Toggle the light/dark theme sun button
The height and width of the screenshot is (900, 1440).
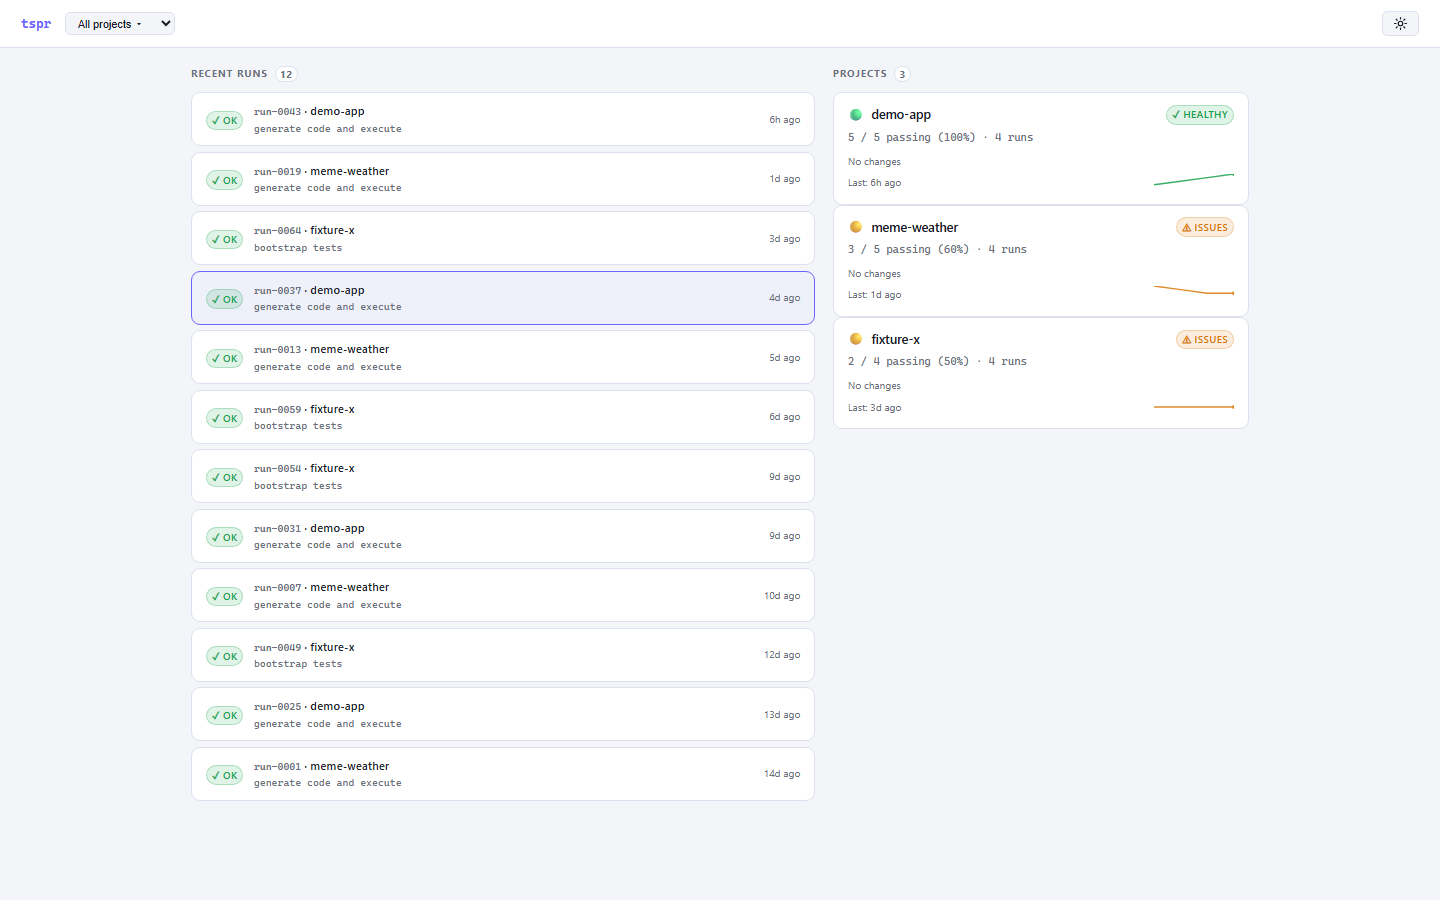[1400, 23]
